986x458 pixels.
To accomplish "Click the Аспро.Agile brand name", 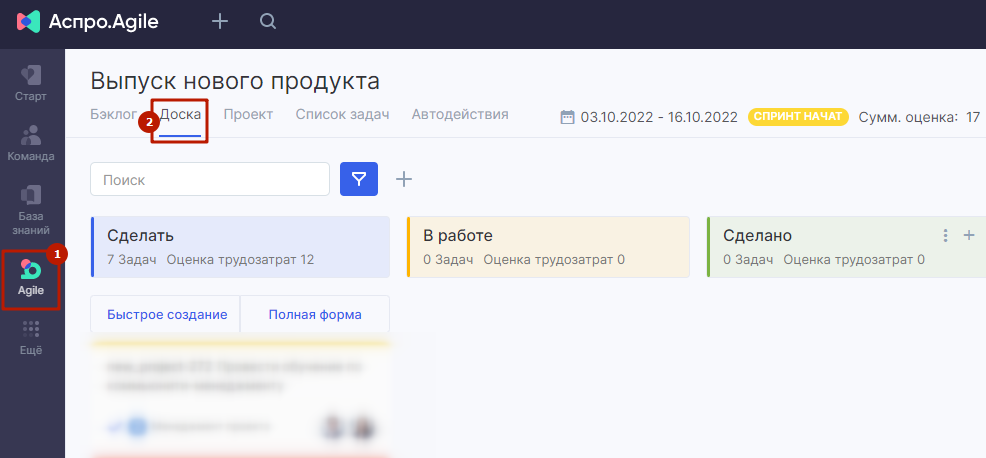I will 104,22.
